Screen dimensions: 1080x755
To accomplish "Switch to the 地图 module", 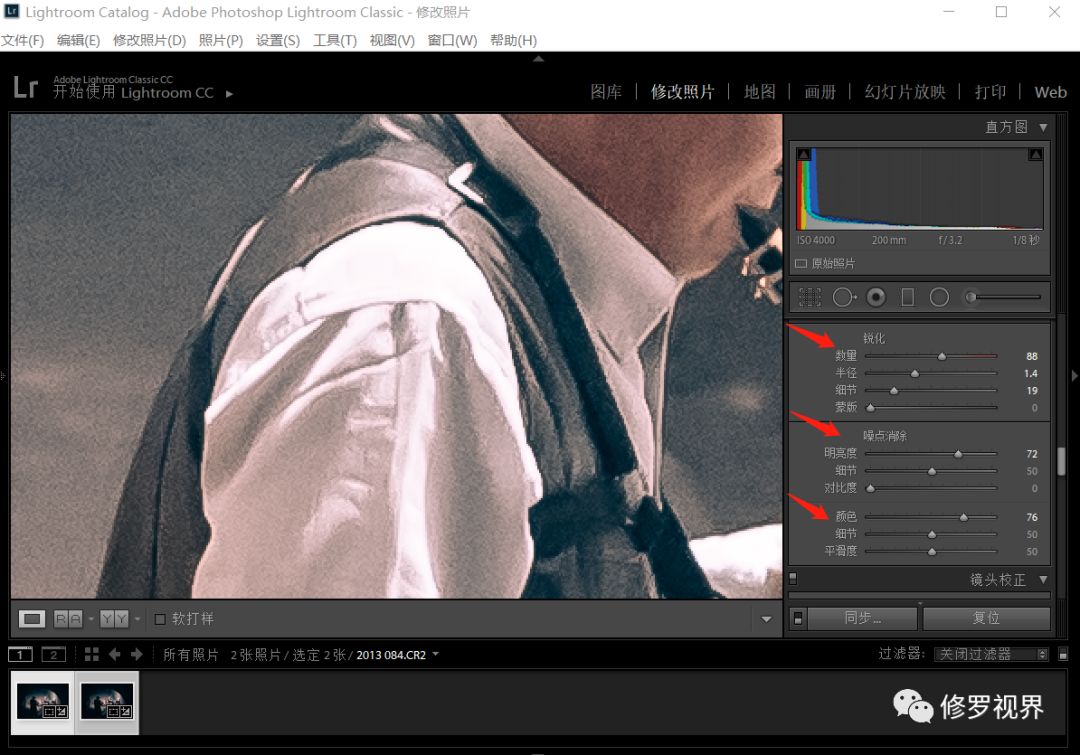I will point(760,92).
